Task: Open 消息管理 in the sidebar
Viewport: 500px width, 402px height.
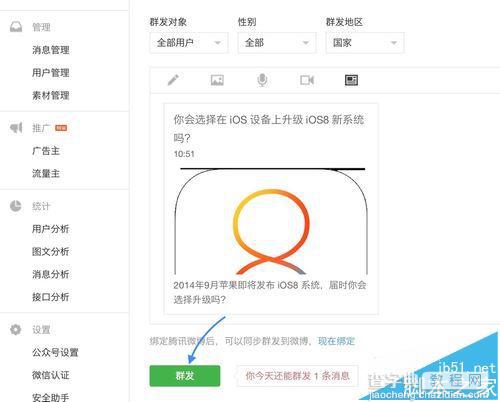Action: coord(51,50)
